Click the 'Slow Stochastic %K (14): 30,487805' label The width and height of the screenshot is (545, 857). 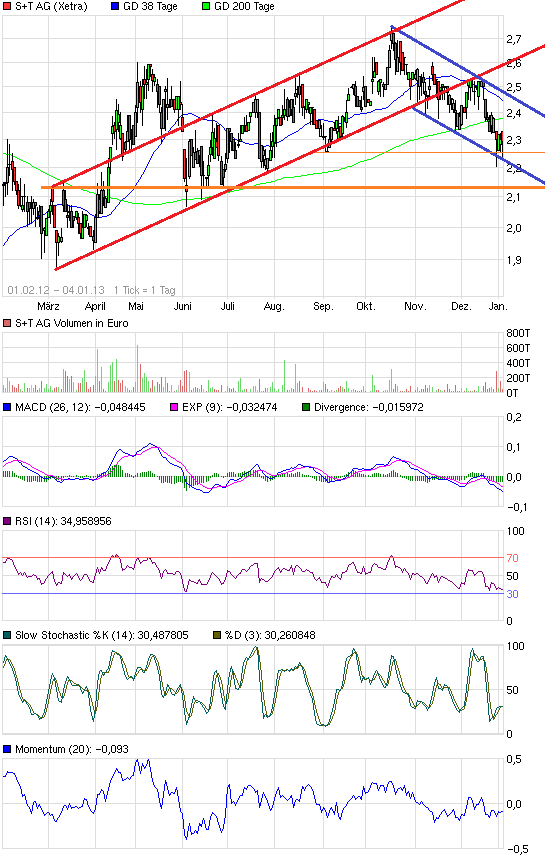click(102, 635)
